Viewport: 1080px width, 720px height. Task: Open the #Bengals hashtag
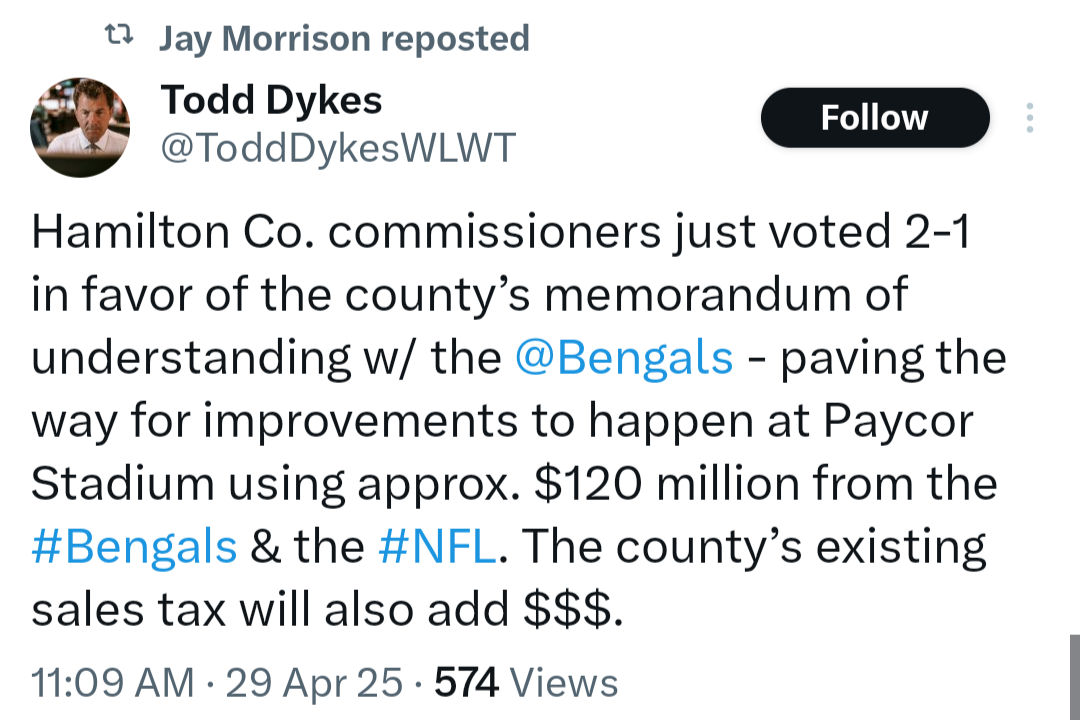click(x=134, y=547)
